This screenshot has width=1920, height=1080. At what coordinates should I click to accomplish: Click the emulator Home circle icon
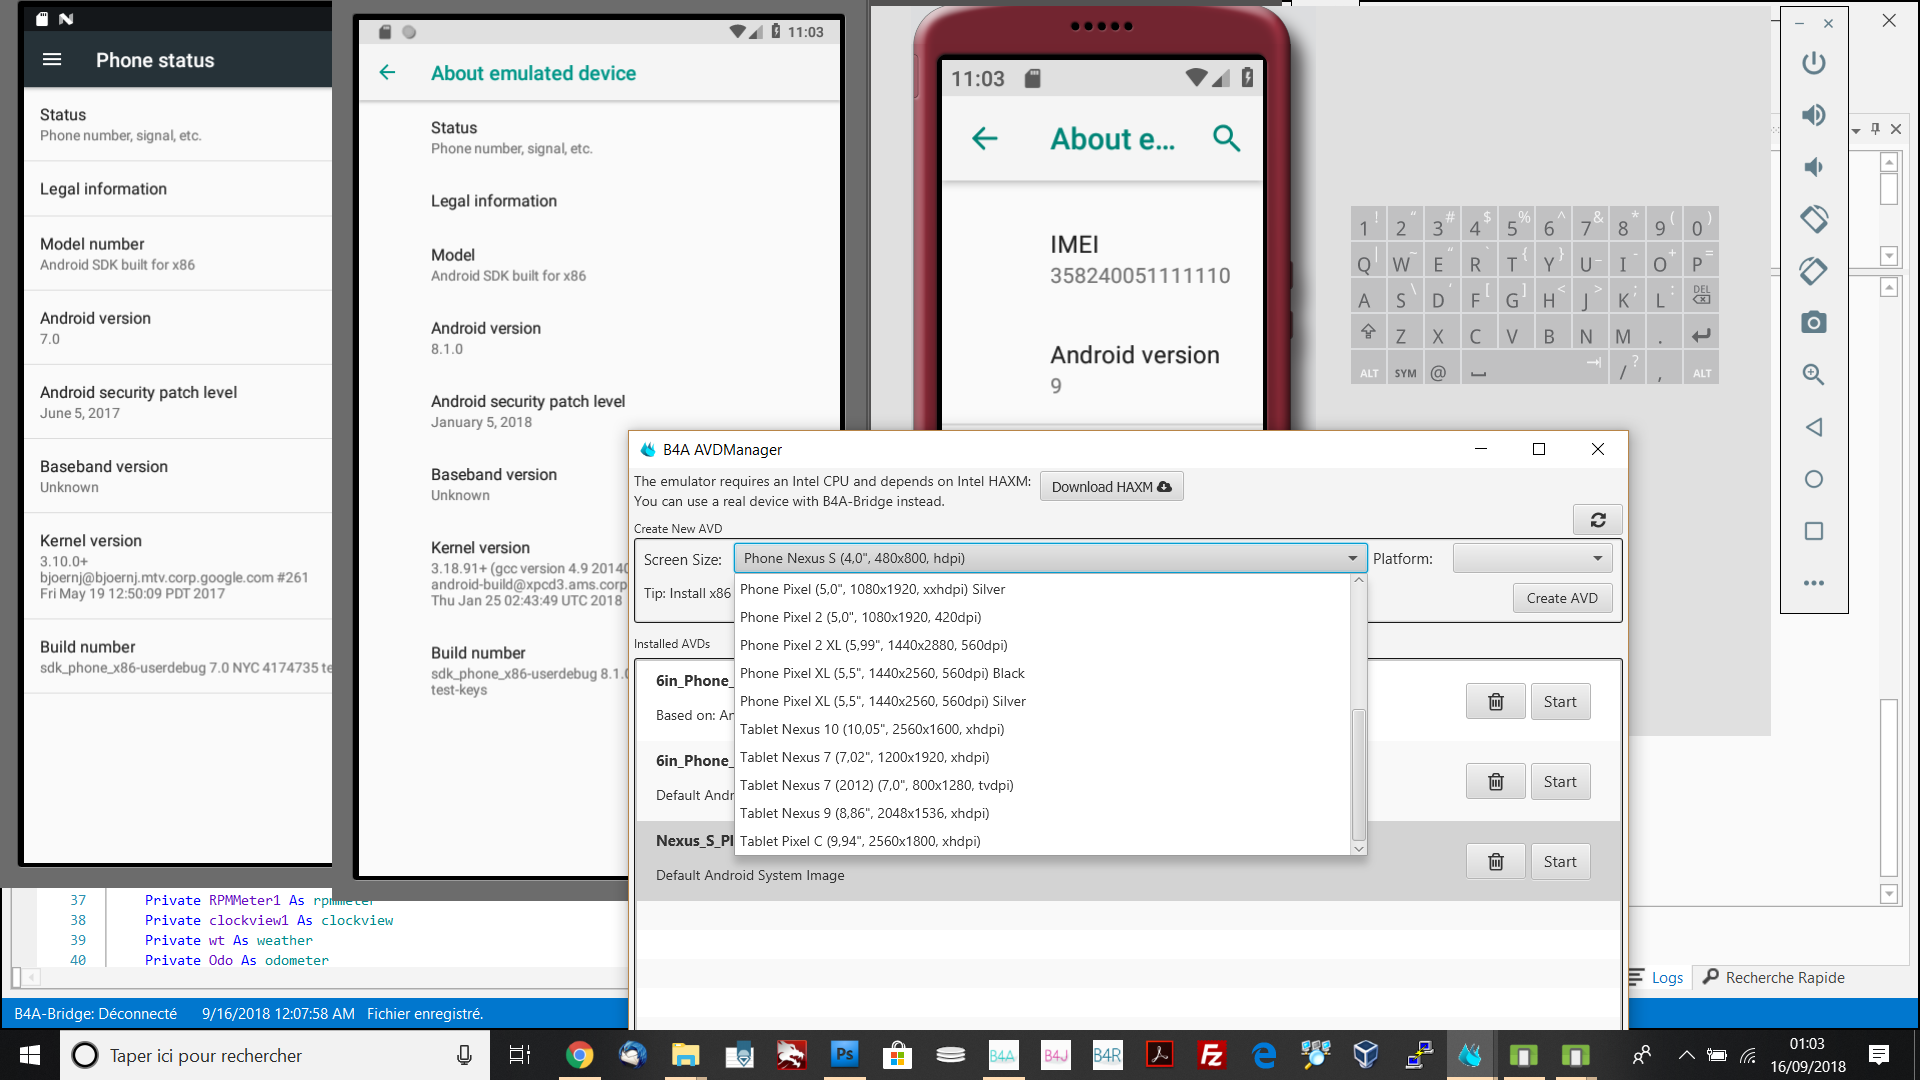coord(1813,479)
